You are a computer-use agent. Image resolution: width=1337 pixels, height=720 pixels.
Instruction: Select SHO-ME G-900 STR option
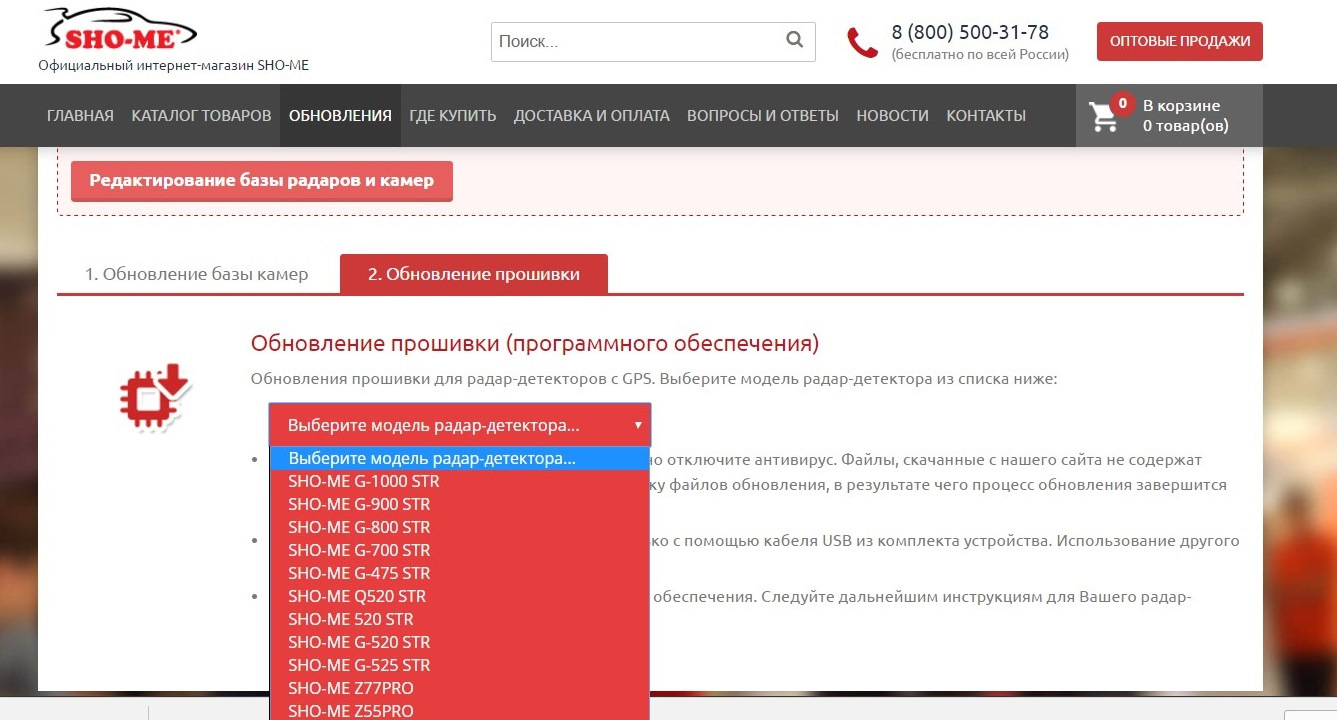click(460, 504)
